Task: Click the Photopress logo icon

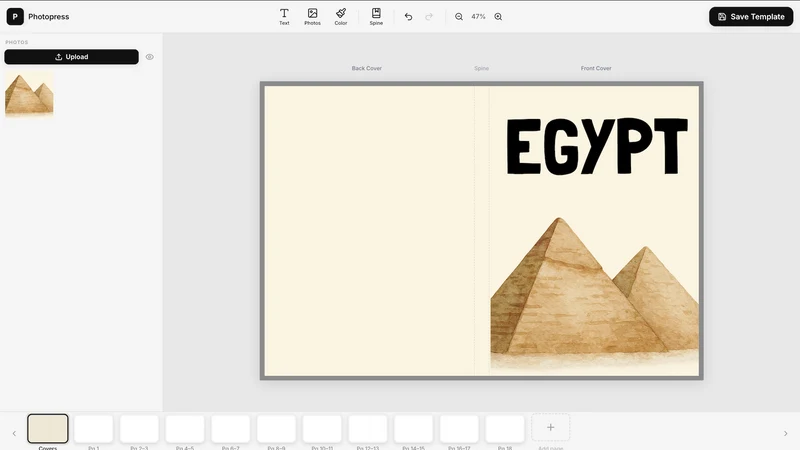Action: point(15,16)
